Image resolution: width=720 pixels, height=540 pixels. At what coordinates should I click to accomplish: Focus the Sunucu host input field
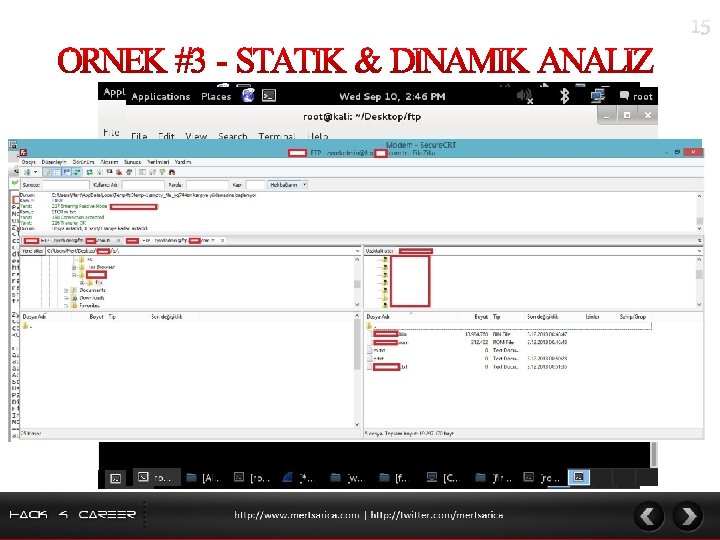click(66, 185)
